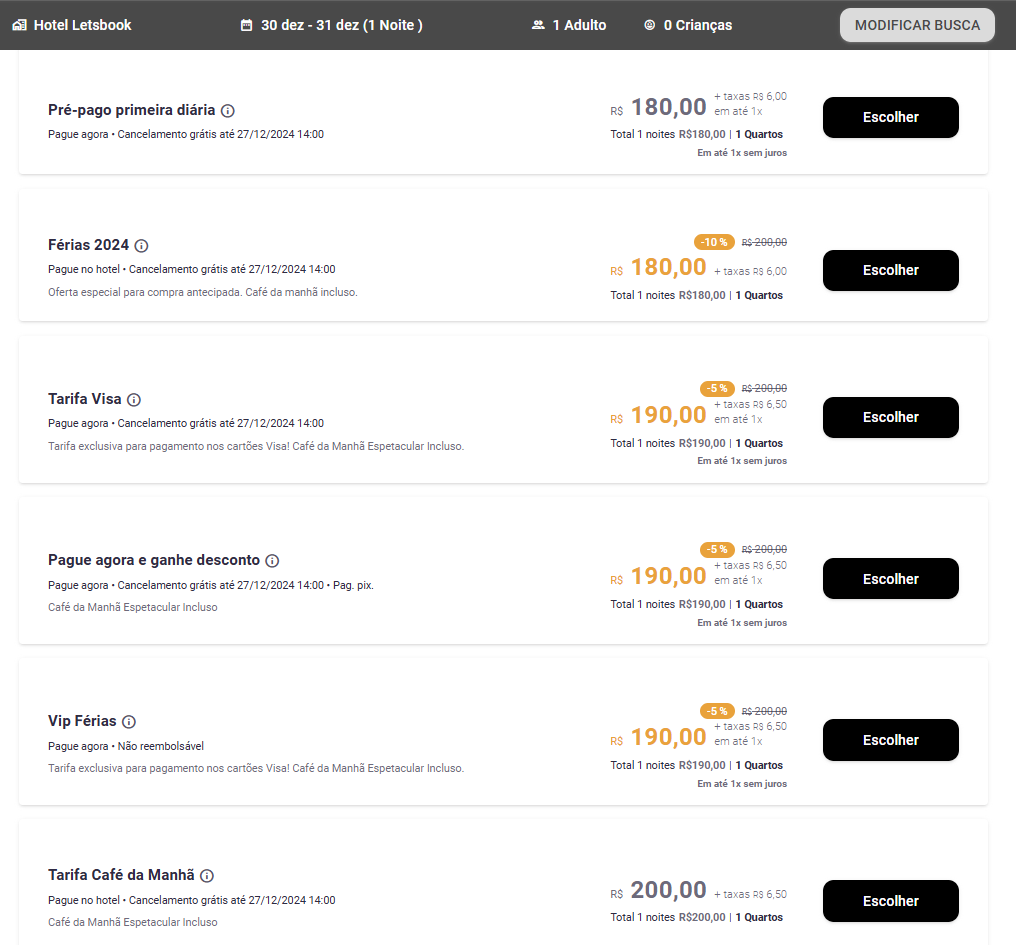
Task: Click the calendar icon next to dates
Action: pos(246,25)
